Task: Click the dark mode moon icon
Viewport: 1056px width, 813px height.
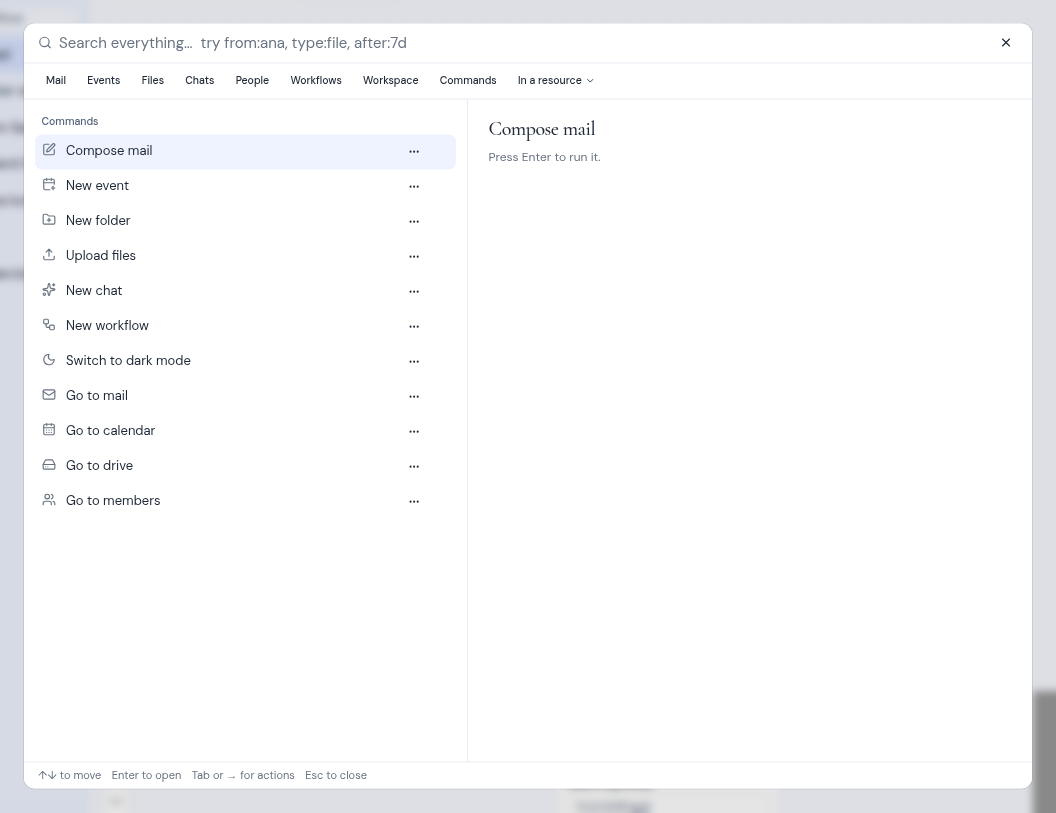Action: click(49, 360)
